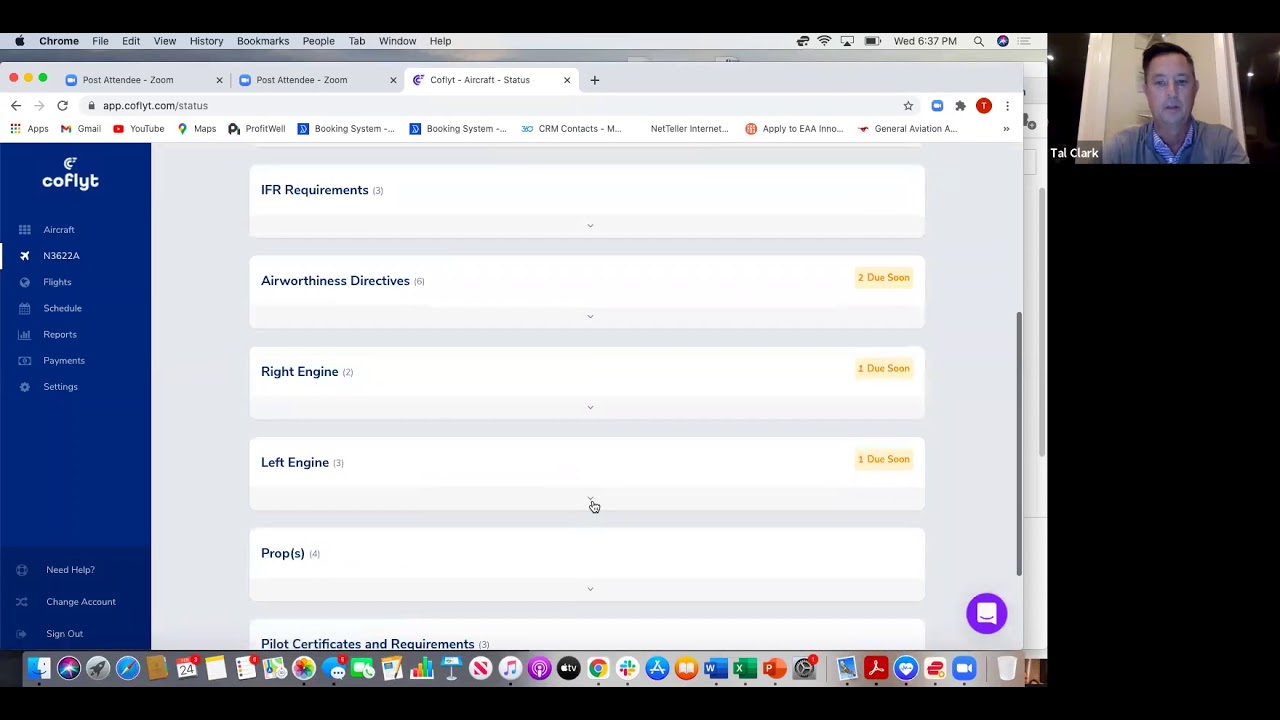Screen dimensions: 1280x720
Task: Open Chrome three-dot menu
Action: (1007, 106)
